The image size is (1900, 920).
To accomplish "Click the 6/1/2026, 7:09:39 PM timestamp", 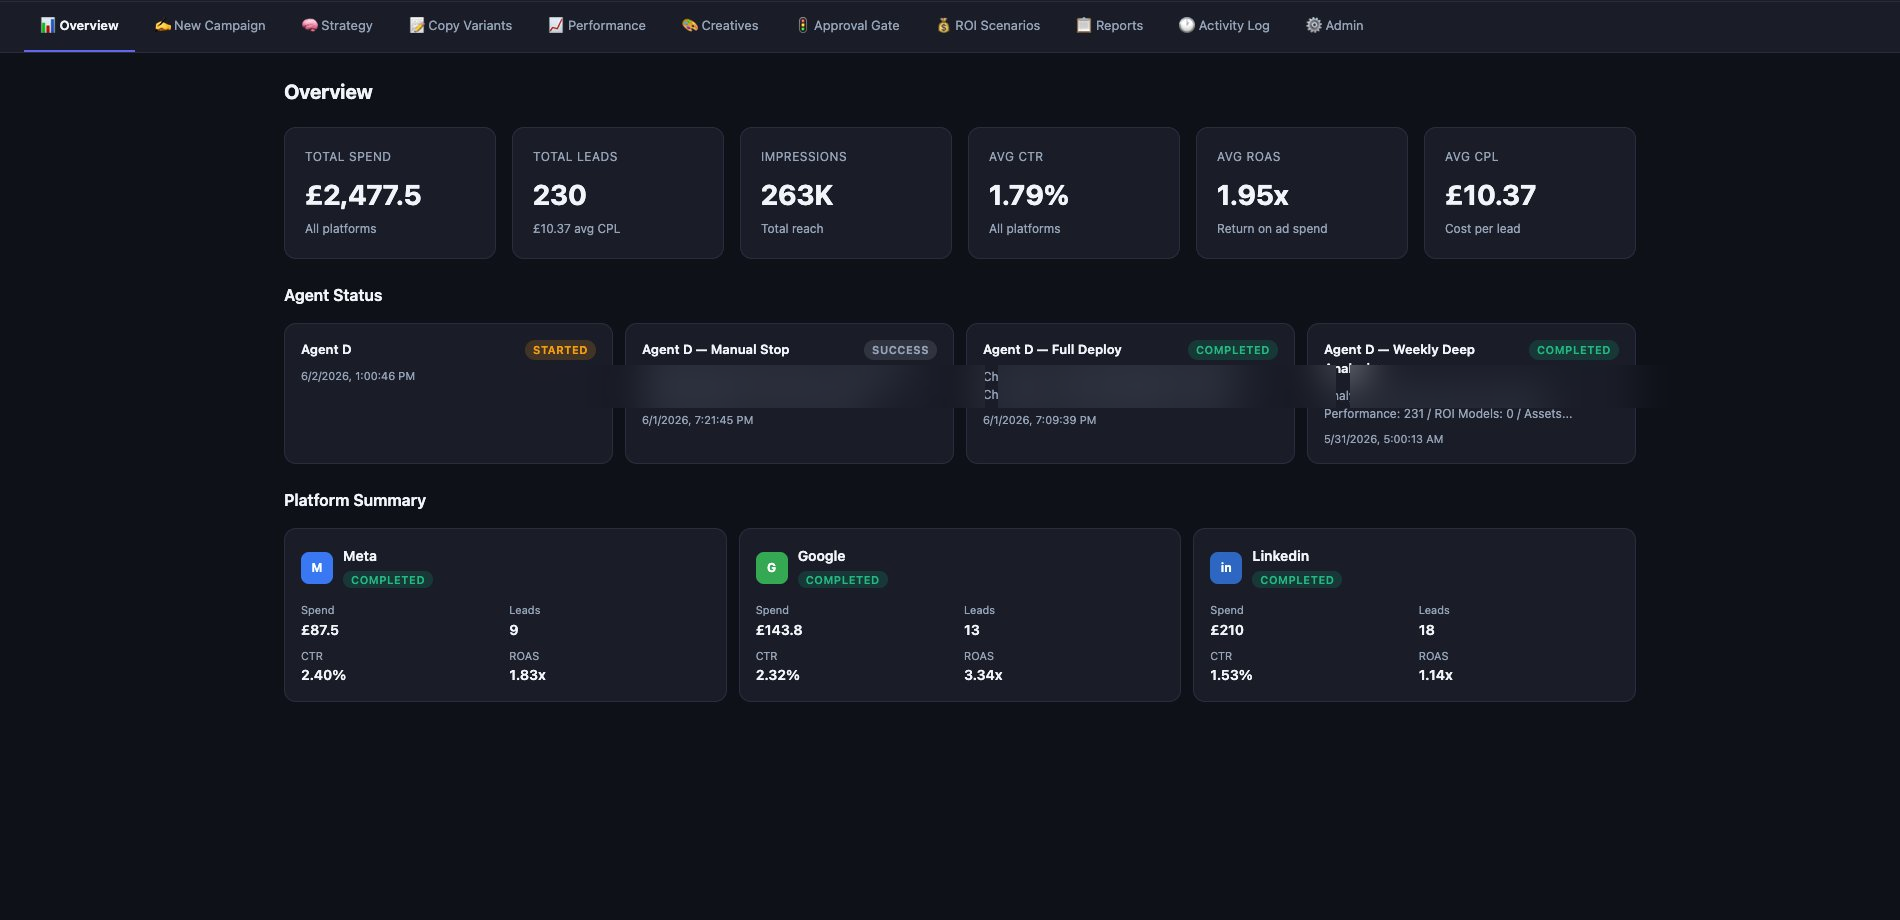I will pyautogui.click(x=1040, y=420).
